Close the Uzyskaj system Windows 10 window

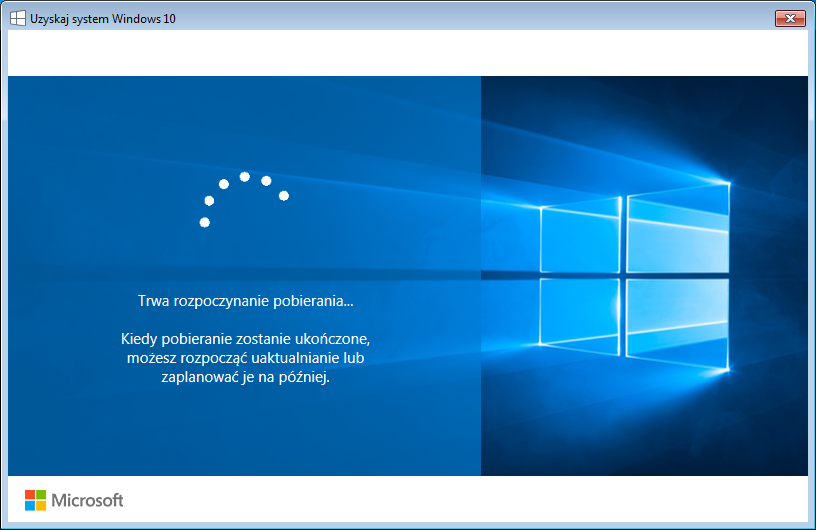pyautogui.click(x=790, y=18)
